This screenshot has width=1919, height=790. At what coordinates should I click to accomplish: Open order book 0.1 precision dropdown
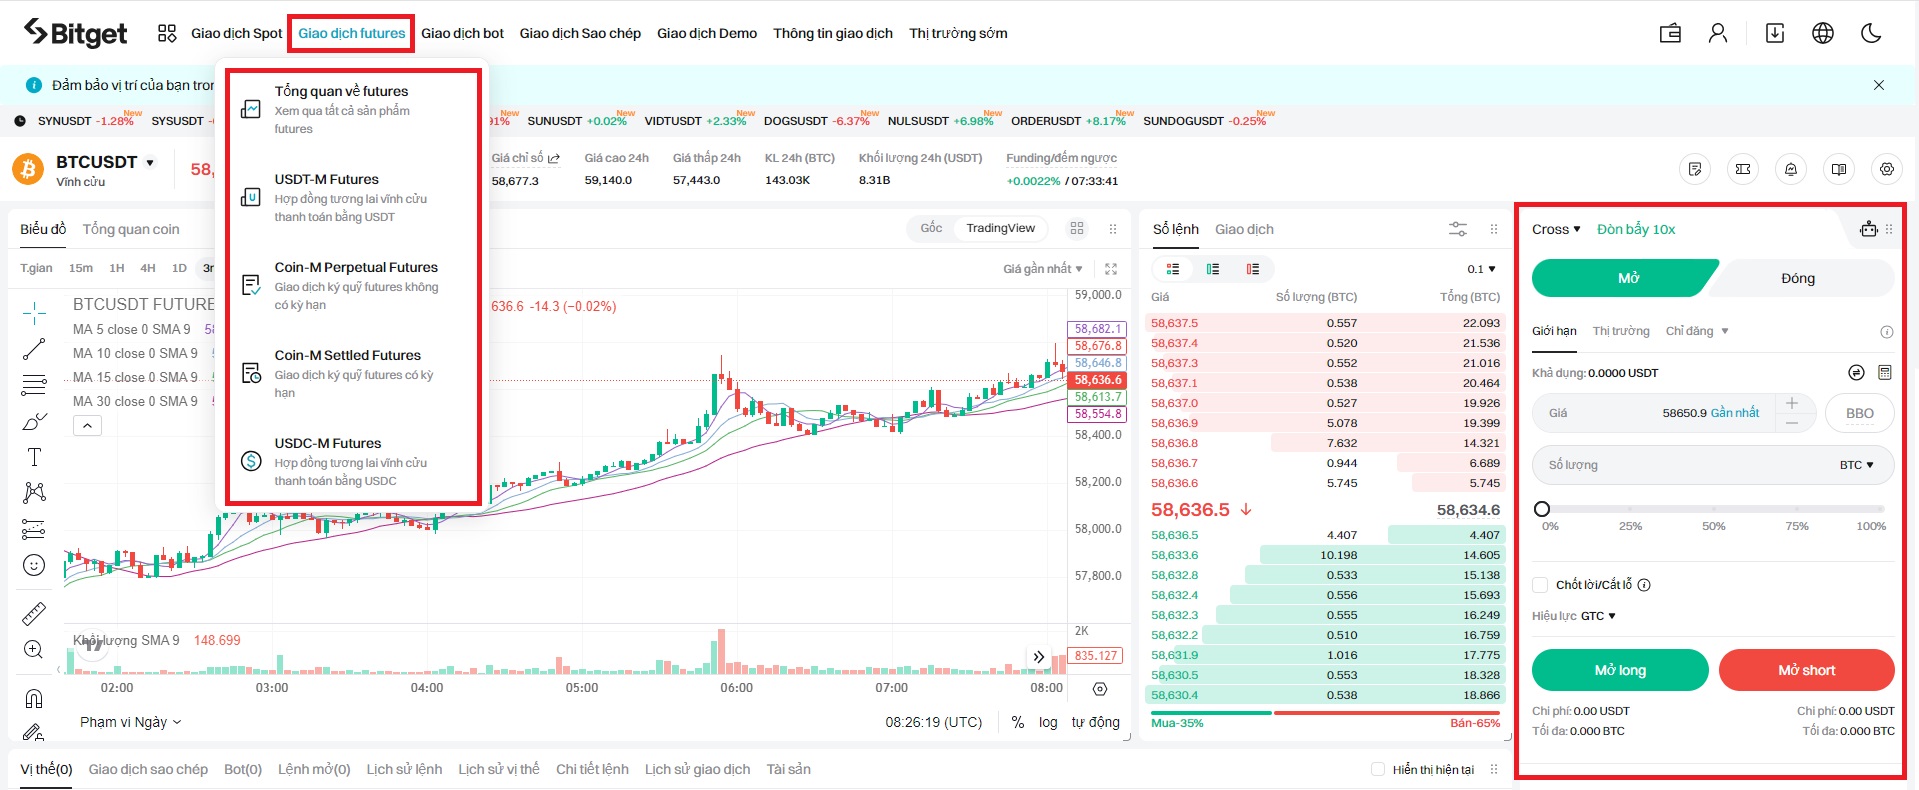pyautogui.click(x=1481, y=269)
